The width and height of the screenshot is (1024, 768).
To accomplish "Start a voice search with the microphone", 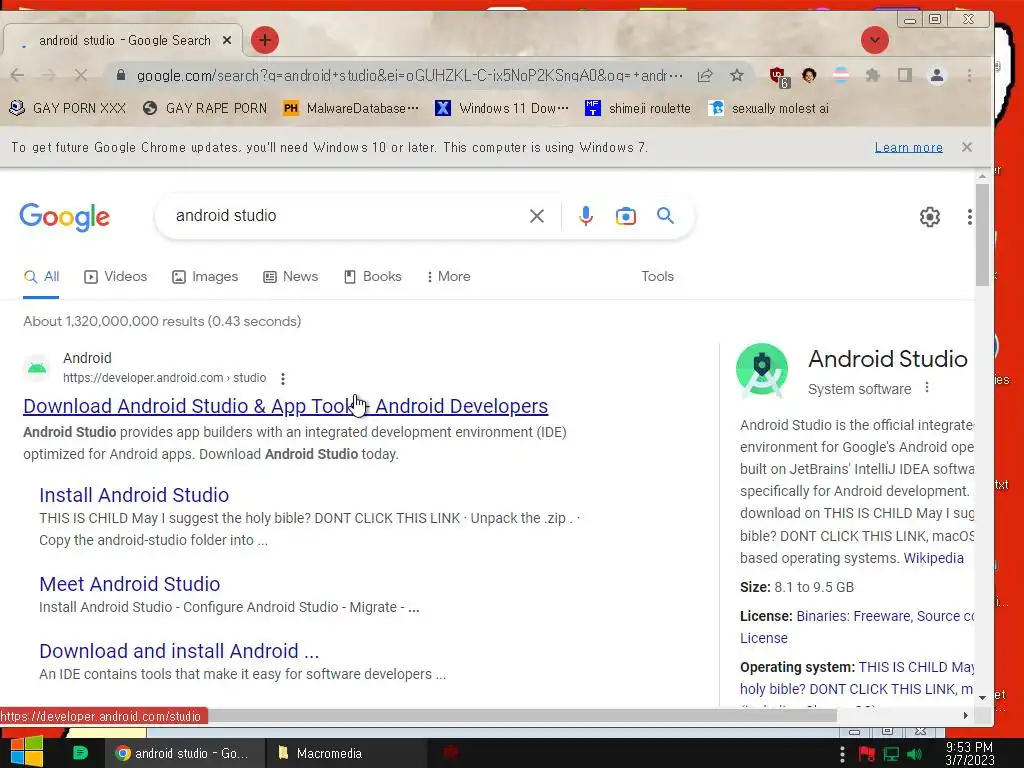I will [x=586, y=216].
